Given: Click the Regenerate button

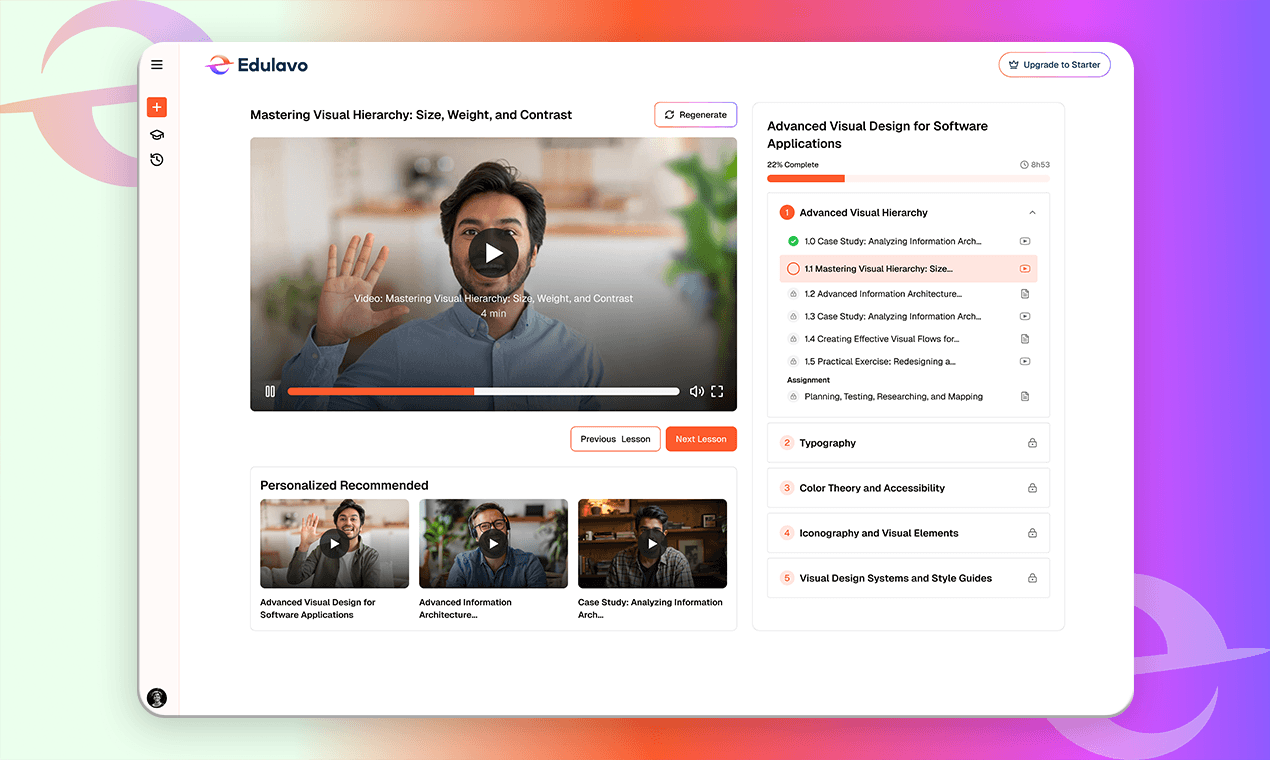Looking at the screenshot, I should point(695,115).
